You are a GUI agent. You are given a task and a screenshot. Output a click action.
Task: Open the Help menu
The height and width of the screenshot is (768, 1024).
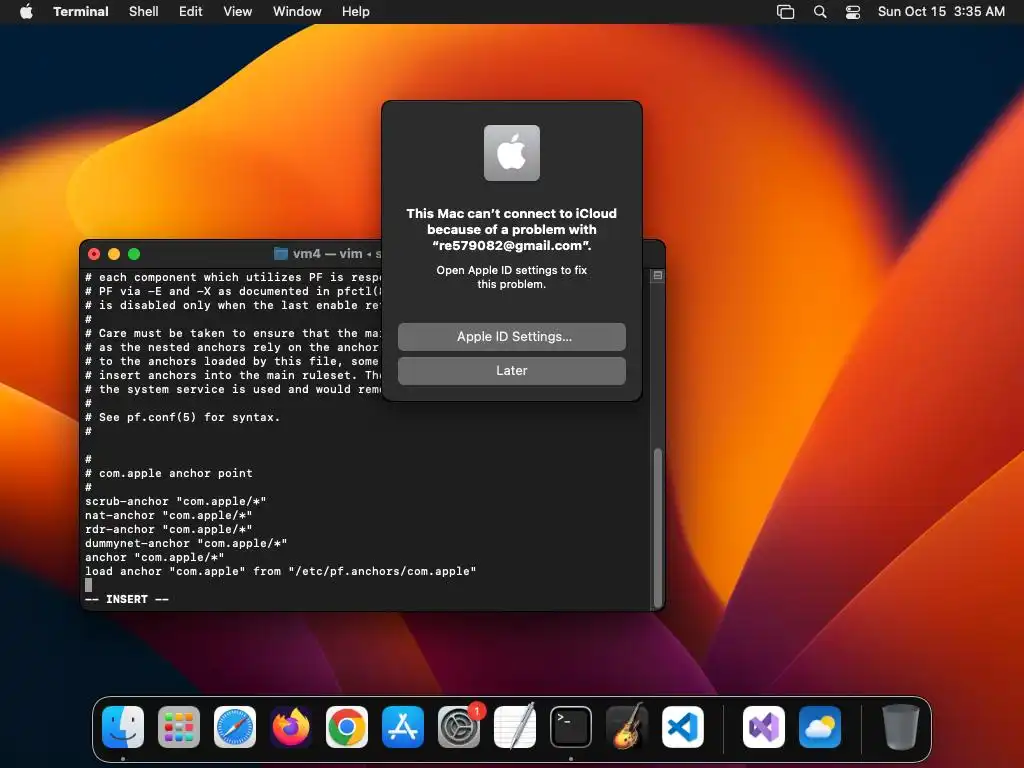pyautogui.click(x=356, y=12)
